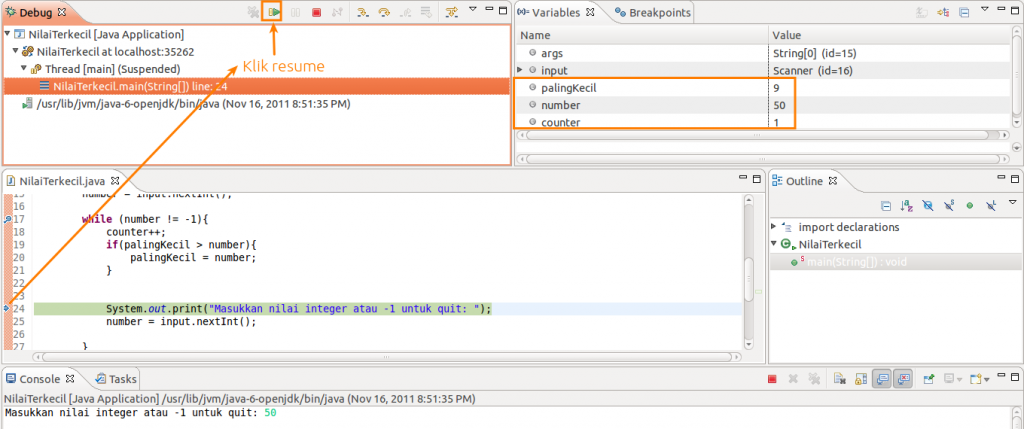The width and height of the screenshot is (1024, 429).
Task: Click the red Terminate button in Console toolbar
Action: 772,379
